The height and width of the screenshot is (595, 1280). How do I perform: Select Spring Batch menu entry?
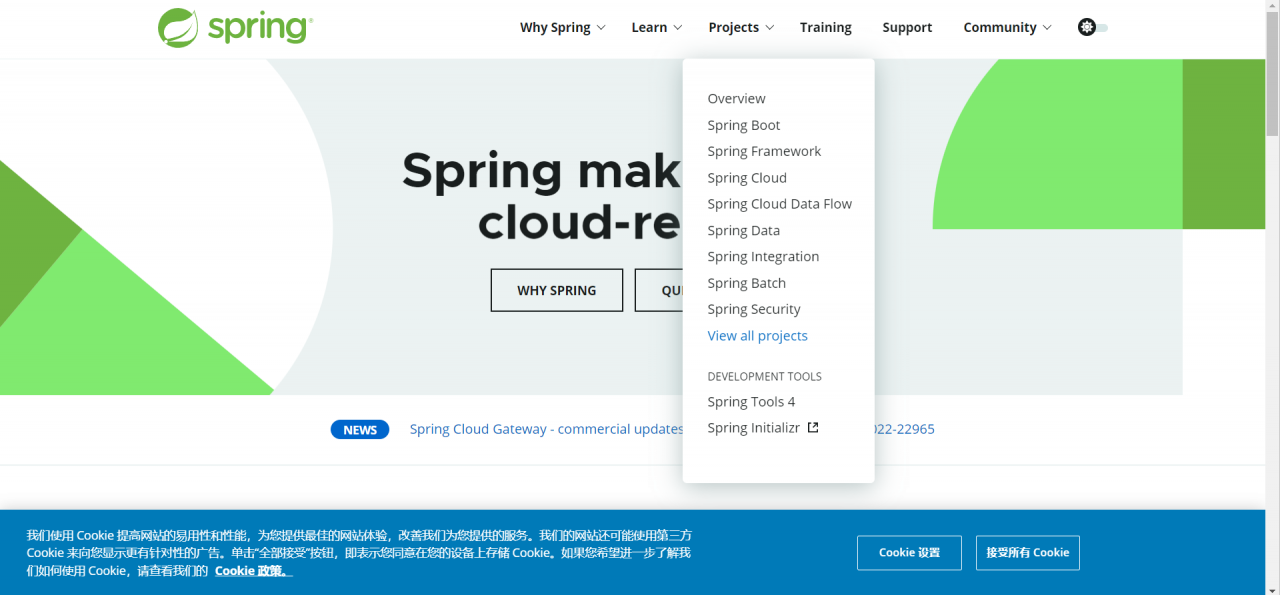[747, 283]
